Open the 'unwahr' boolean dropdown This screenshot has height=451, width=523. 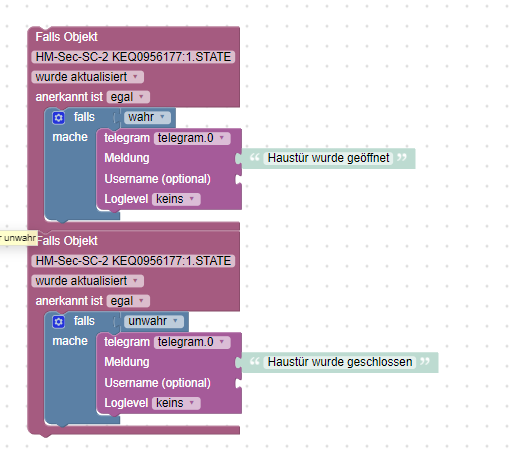[x=153, y=321]
